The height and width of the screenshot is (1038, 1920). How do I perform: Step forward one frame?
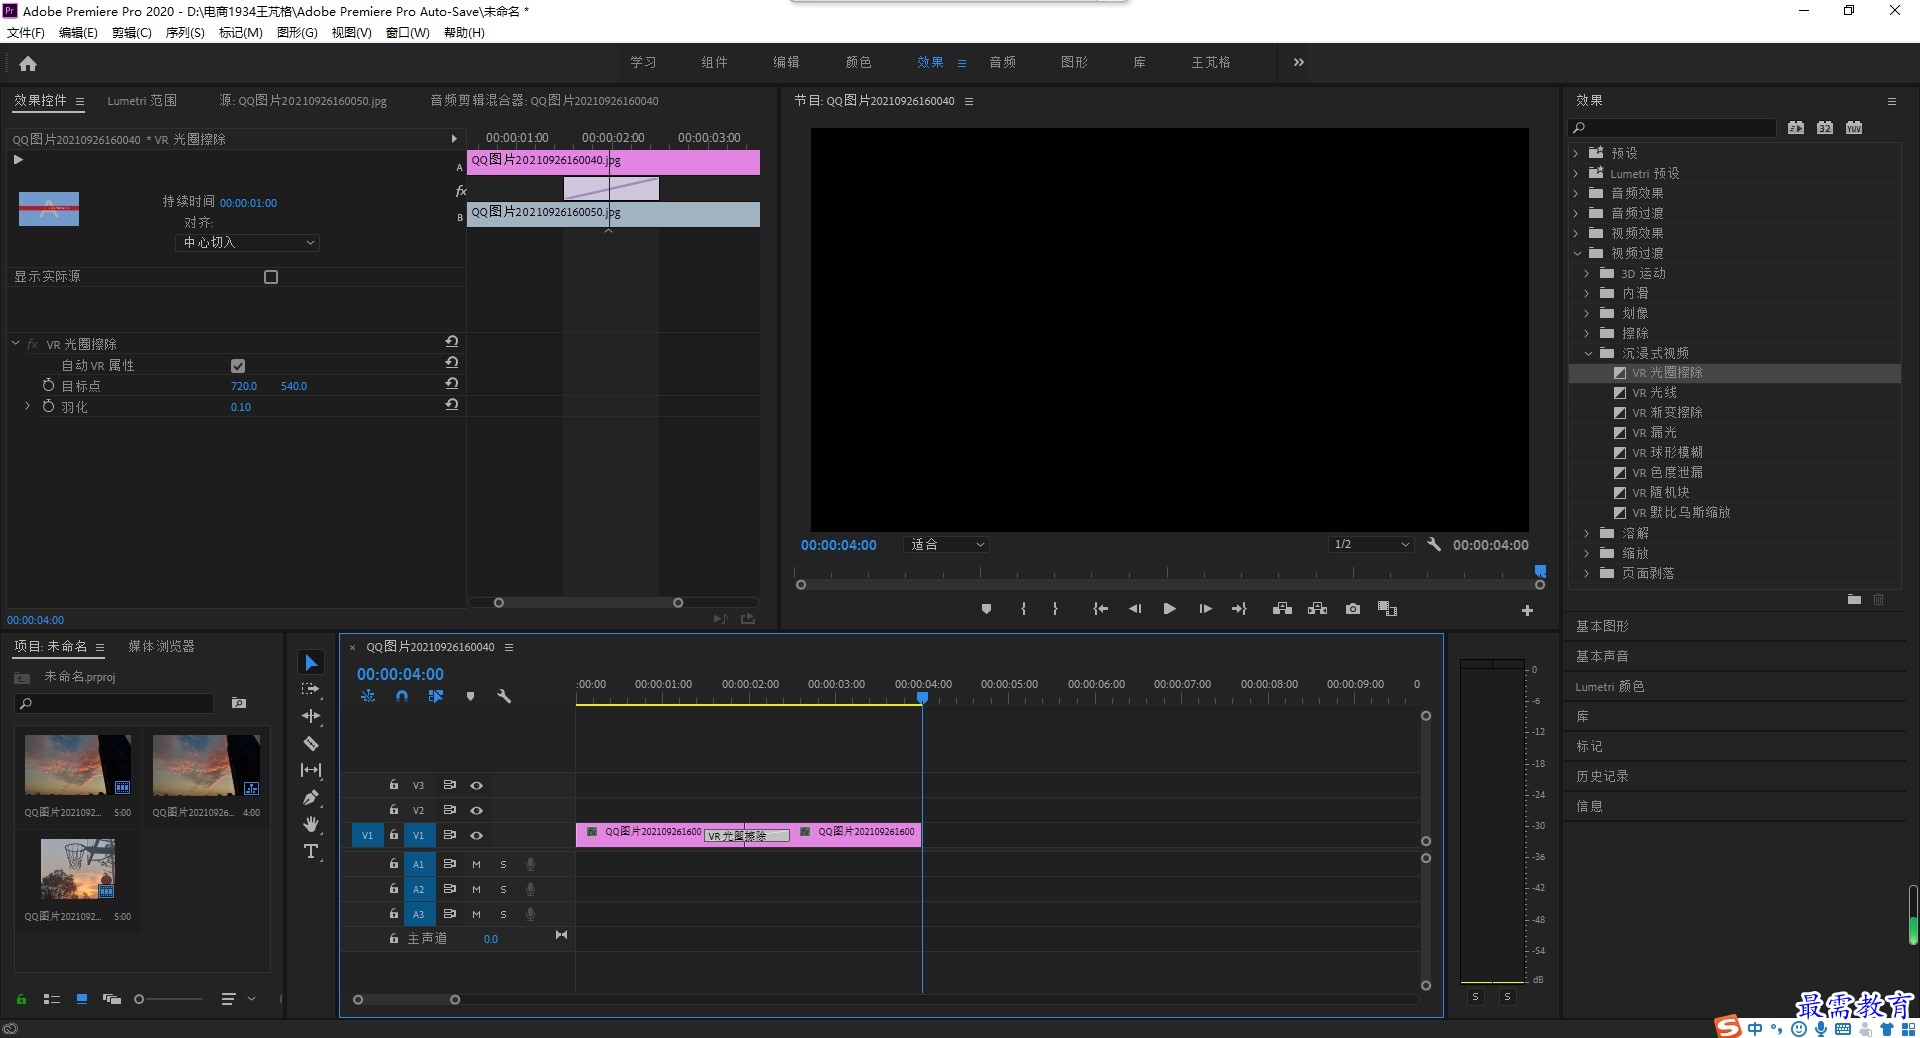click(1205, 609)
